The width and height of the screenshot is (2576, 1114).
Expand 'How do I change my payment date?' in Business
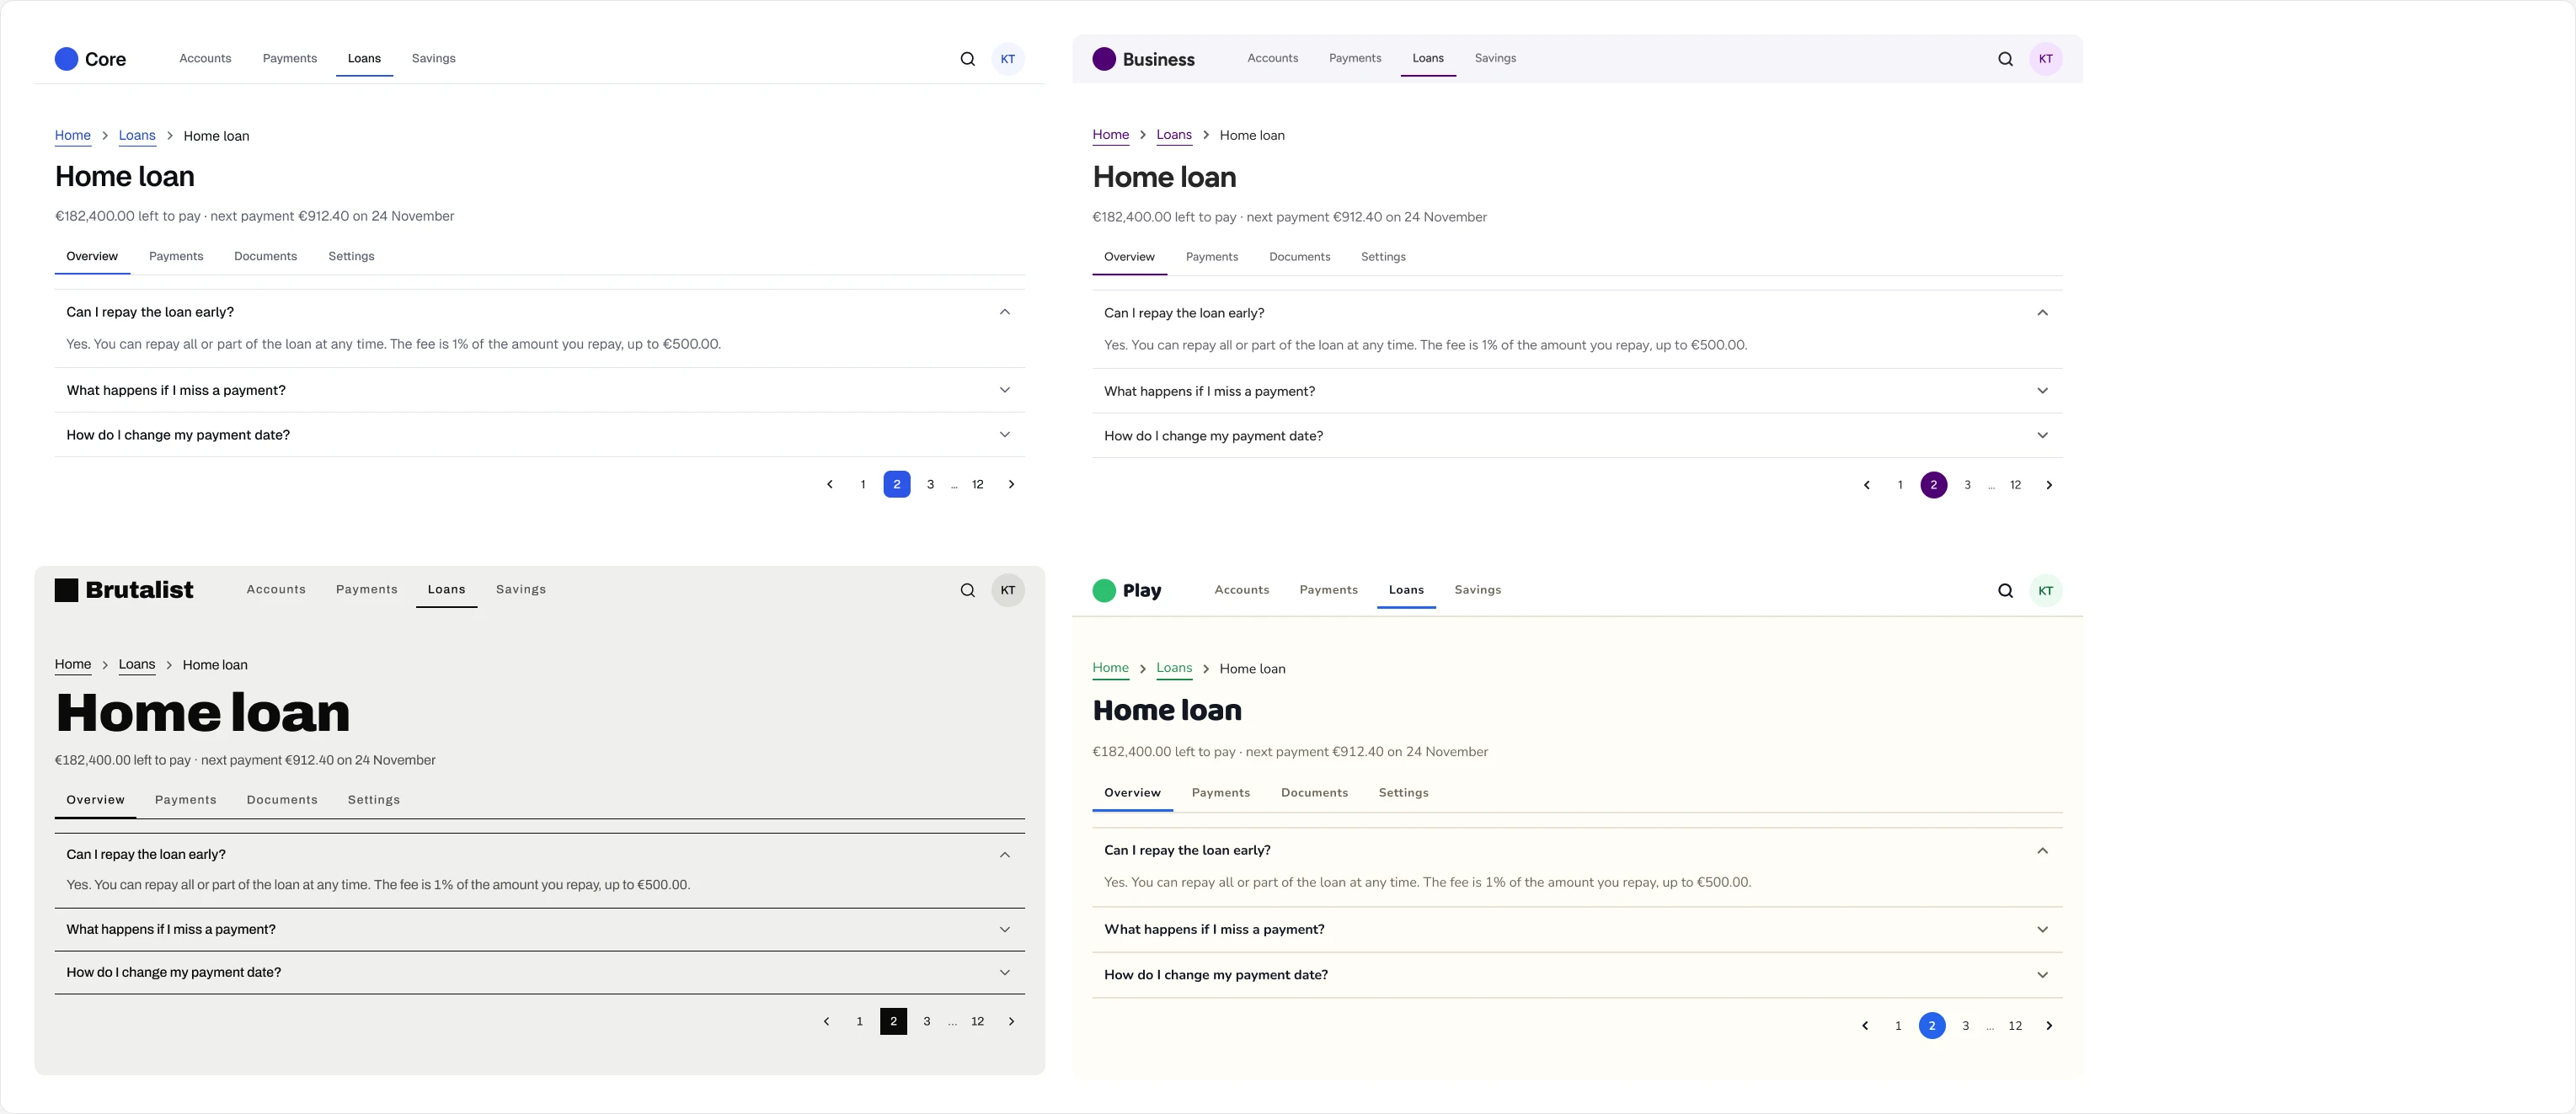pos(1577,436)
